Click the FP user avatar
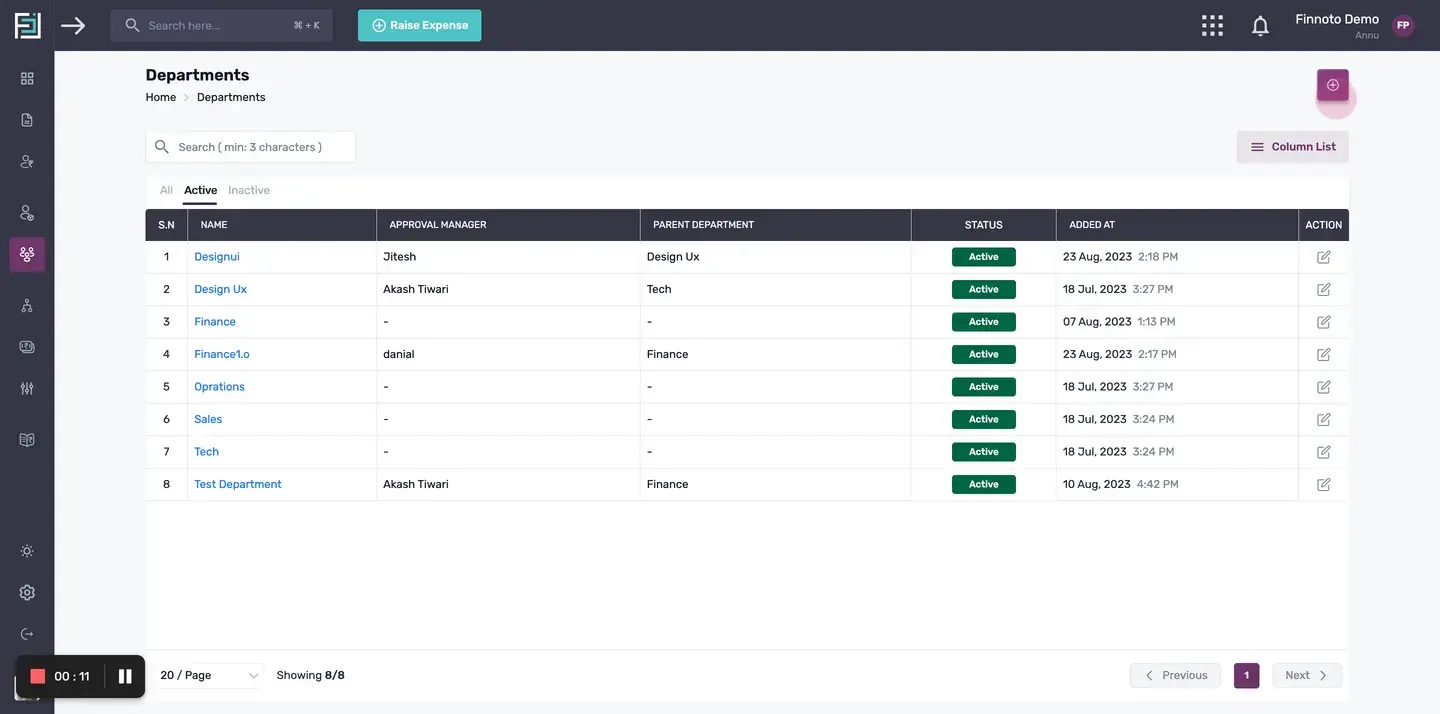The image size is (1440, 714). point(1403,26)
